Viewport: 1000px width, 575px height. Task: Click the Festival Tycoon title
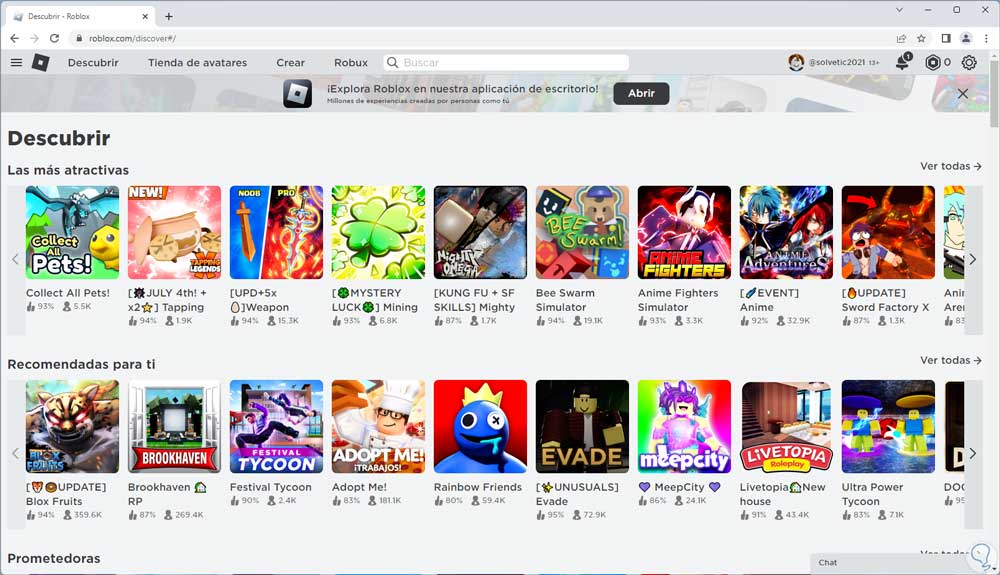click(x=270, y=487)
